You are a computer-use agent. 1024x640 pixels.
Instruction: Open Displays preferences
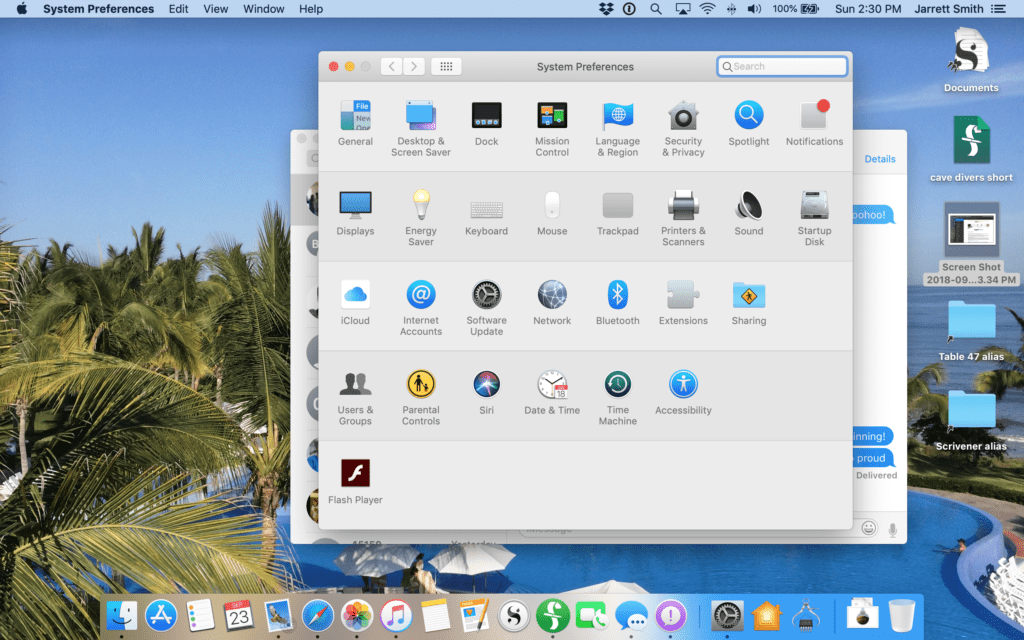[x=355, y=212]
